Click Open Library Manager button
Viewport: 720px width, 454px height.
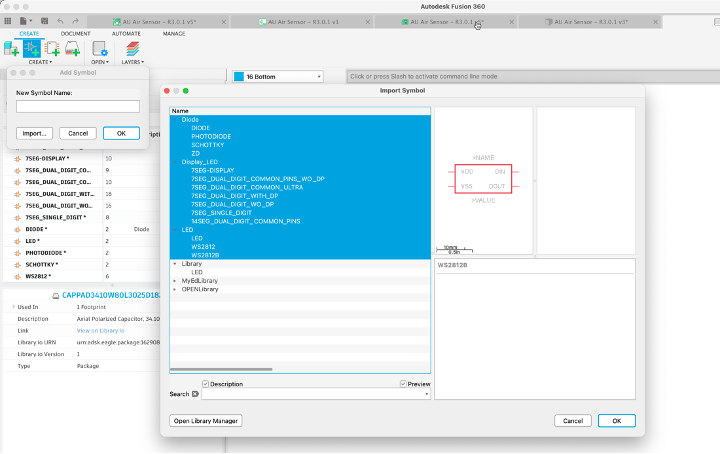(206, 420)
